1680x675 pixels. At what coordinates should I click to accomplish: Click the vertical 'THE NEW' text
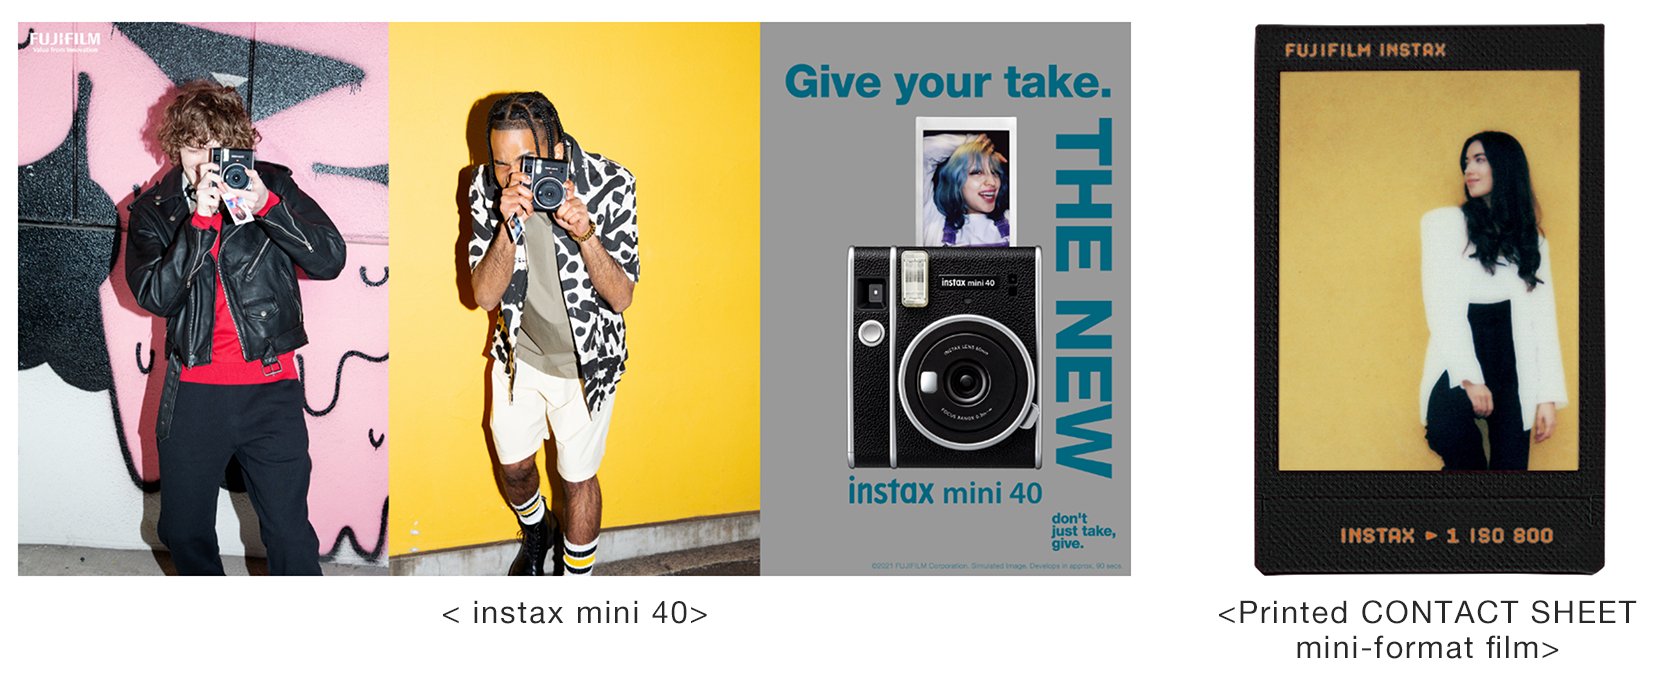[x=1083, y=297]
